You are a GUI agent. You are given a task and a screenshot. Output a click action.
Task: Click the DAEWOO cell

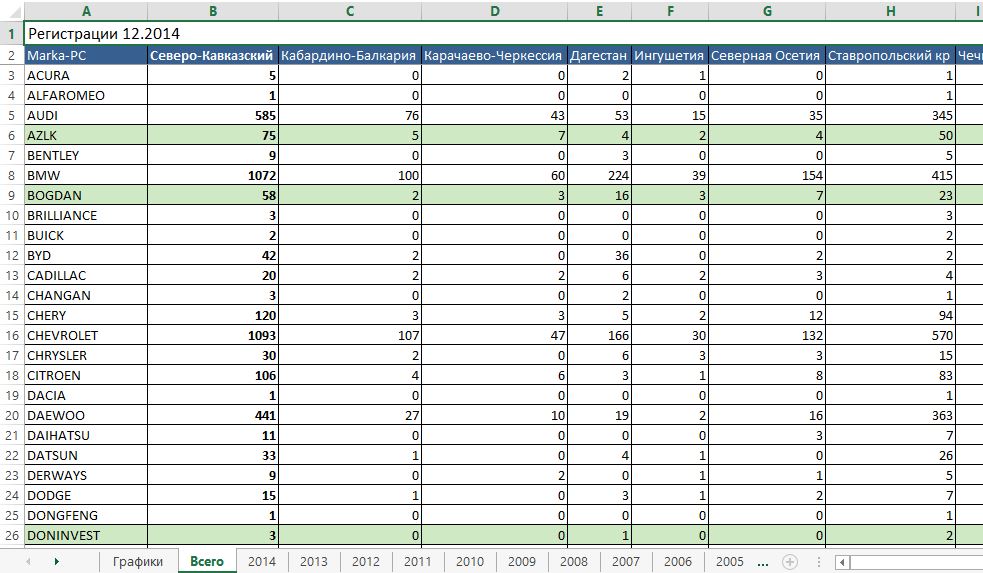tap(86, 416)
